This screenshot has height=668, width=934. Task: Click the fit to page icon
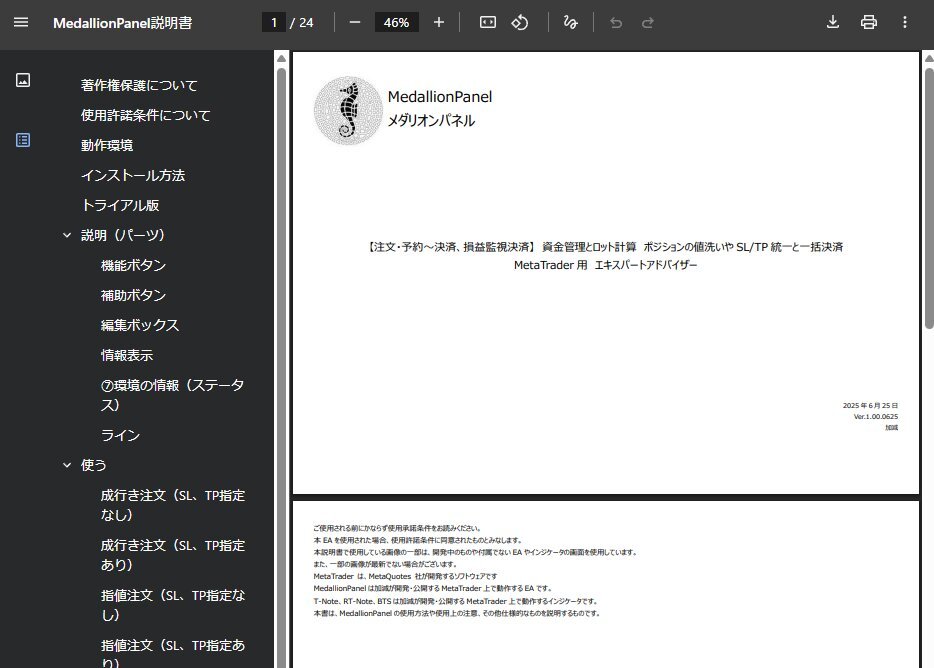click(x=488, y=23)
